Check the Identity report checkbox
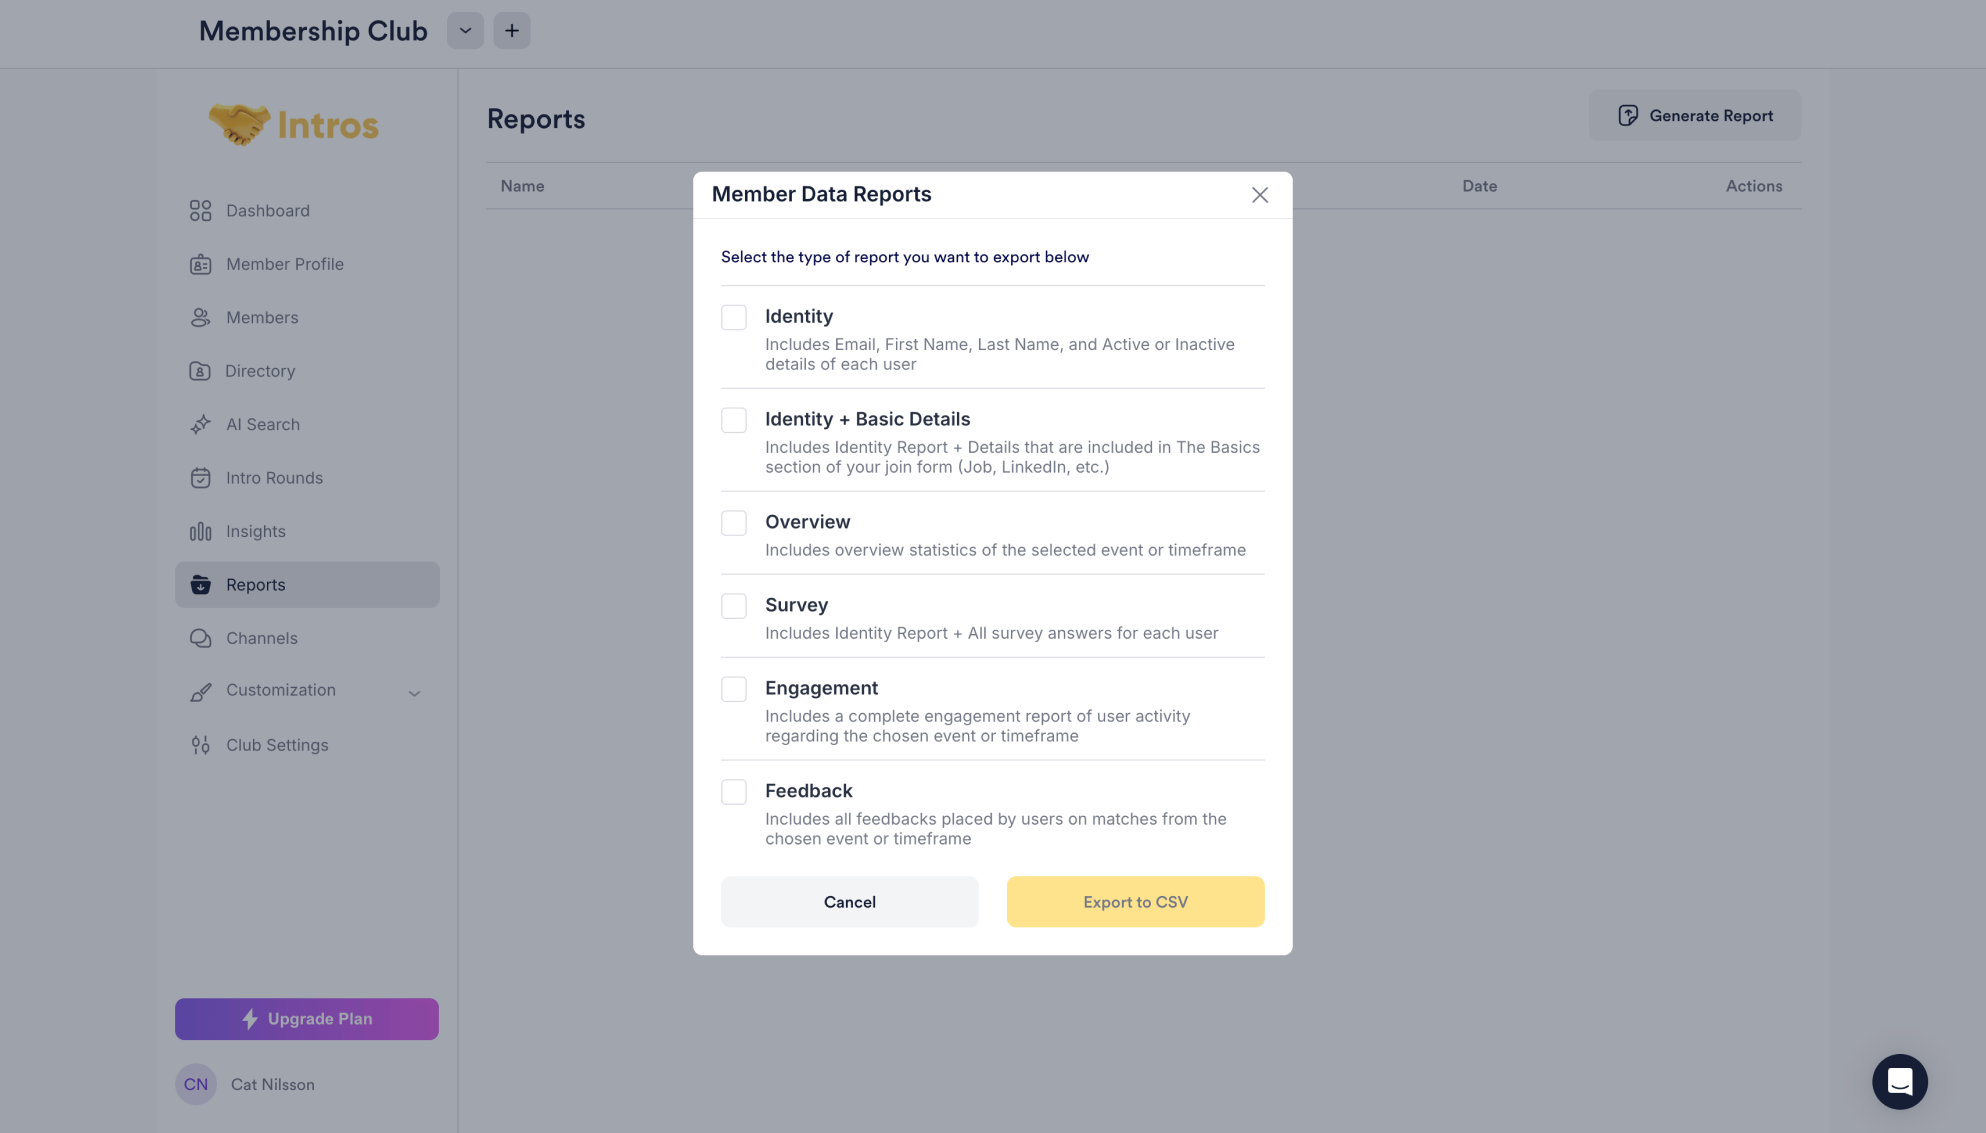Image resolution: width=1986 pixels, height=1133 pixels. [734, 317]
